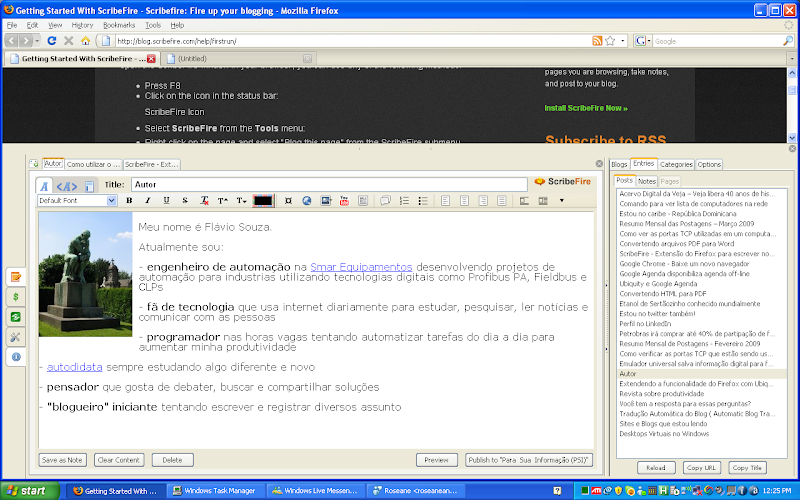Click the Firefox home icon
800x500 pixels.
(x=85, y=41)
